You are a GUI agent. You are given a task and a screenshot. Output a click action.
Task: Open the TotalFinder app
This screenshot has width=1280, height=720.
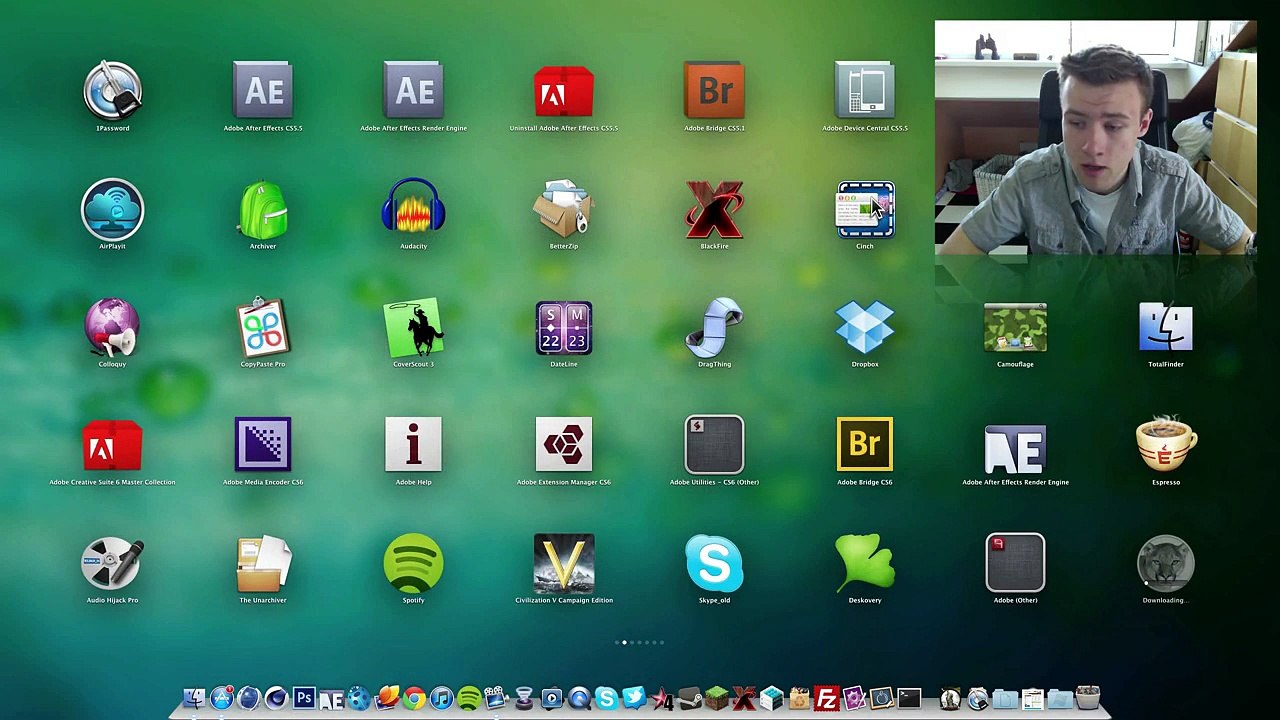point(1166,328)
